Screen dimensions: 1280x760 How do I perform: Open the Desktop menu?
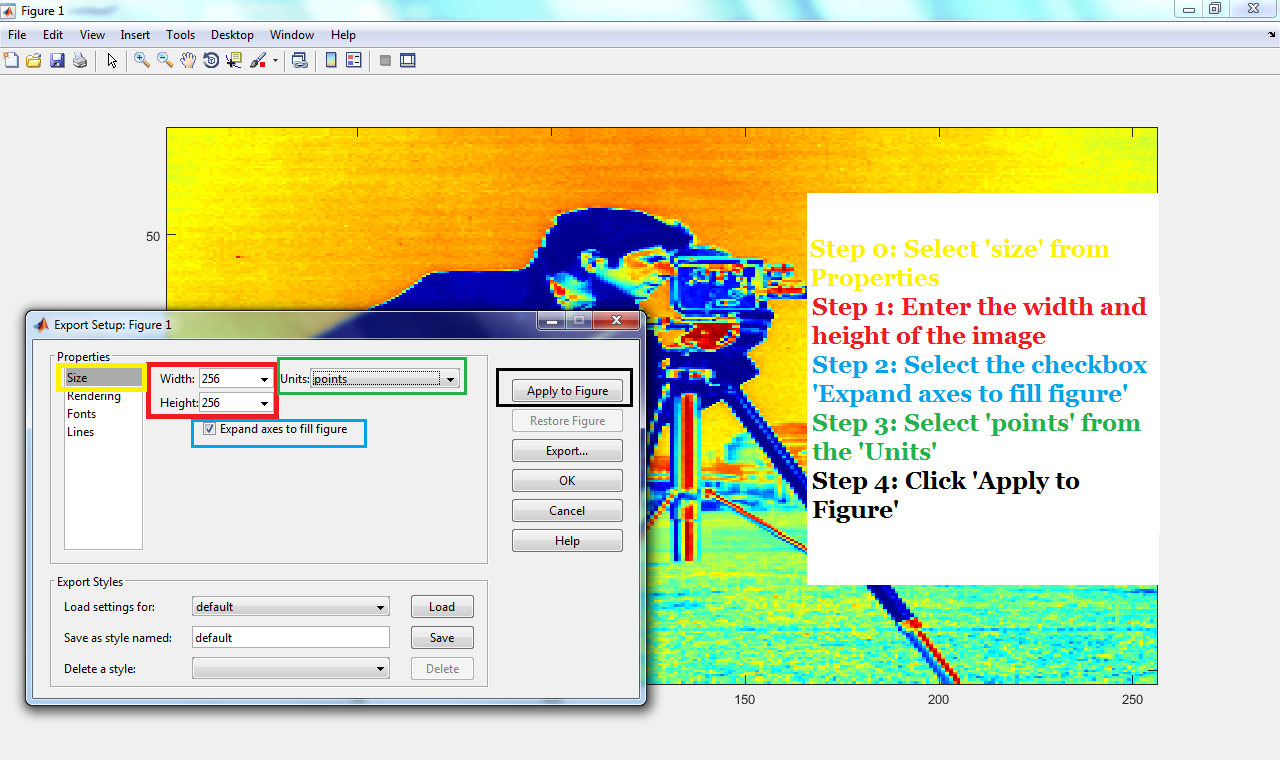pyautogui.click(x=232, y=34)
